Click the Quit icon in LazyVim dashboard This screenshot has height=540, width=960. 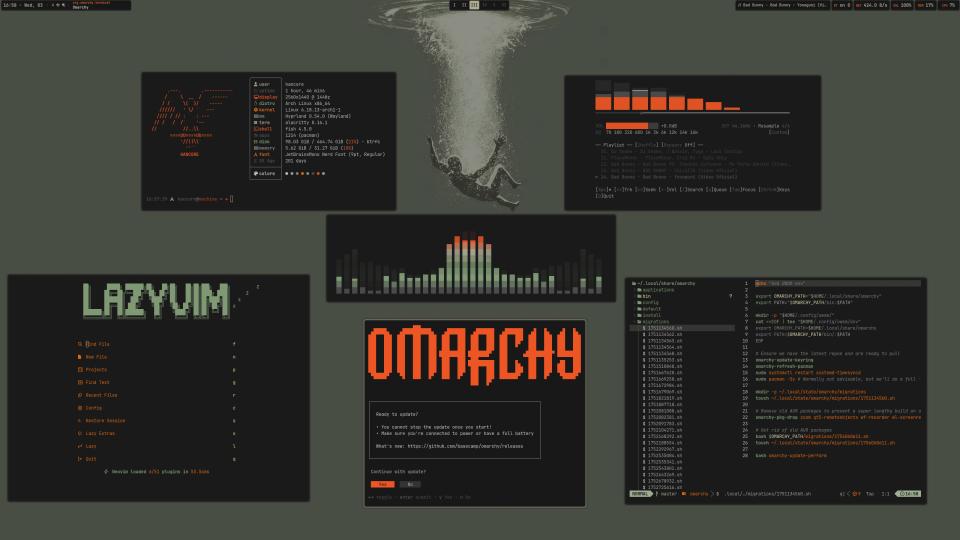point(79,459)
